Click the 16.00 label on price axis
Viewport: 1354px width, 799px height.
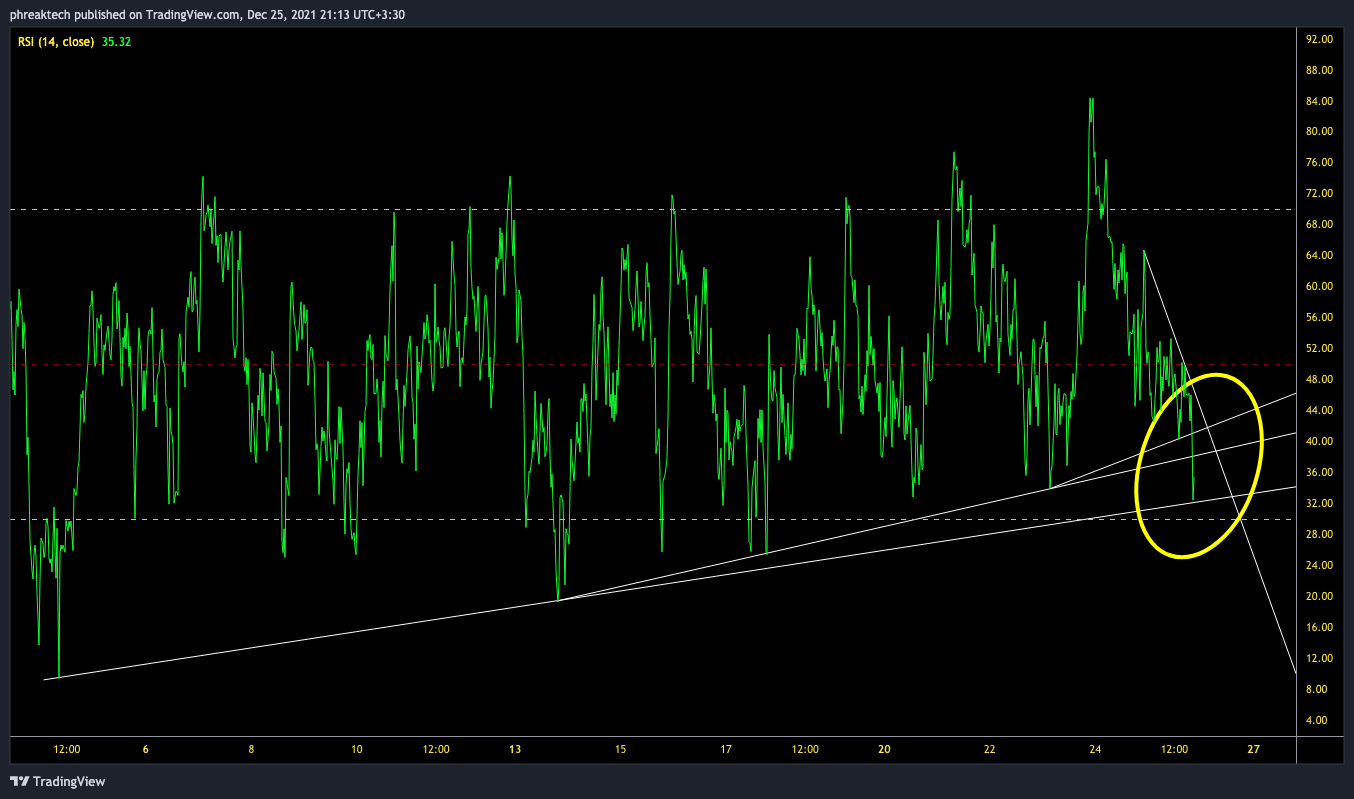click(x=1320, y=627)
